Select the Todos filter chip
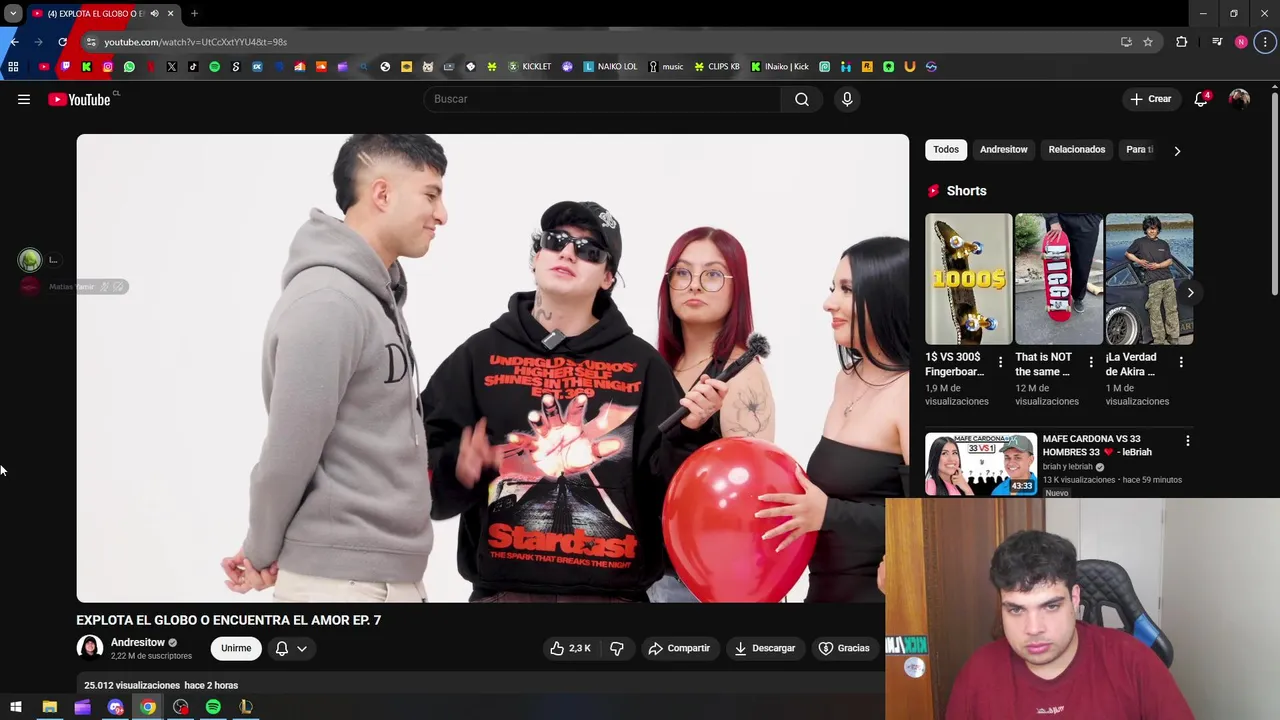The width and height of the screenshot is (1280, 720). [x=946, y=150]
